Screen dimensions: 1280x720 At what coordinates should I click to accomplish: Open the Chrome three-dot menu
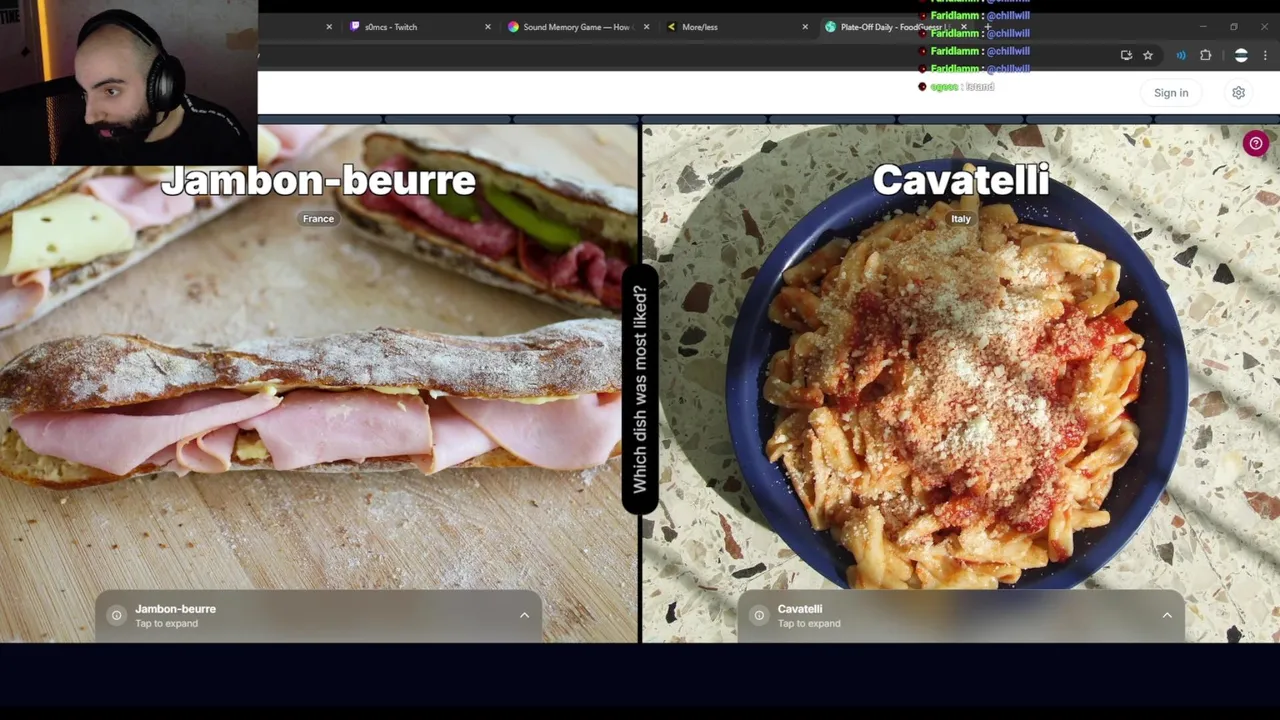pos(1266,55)
